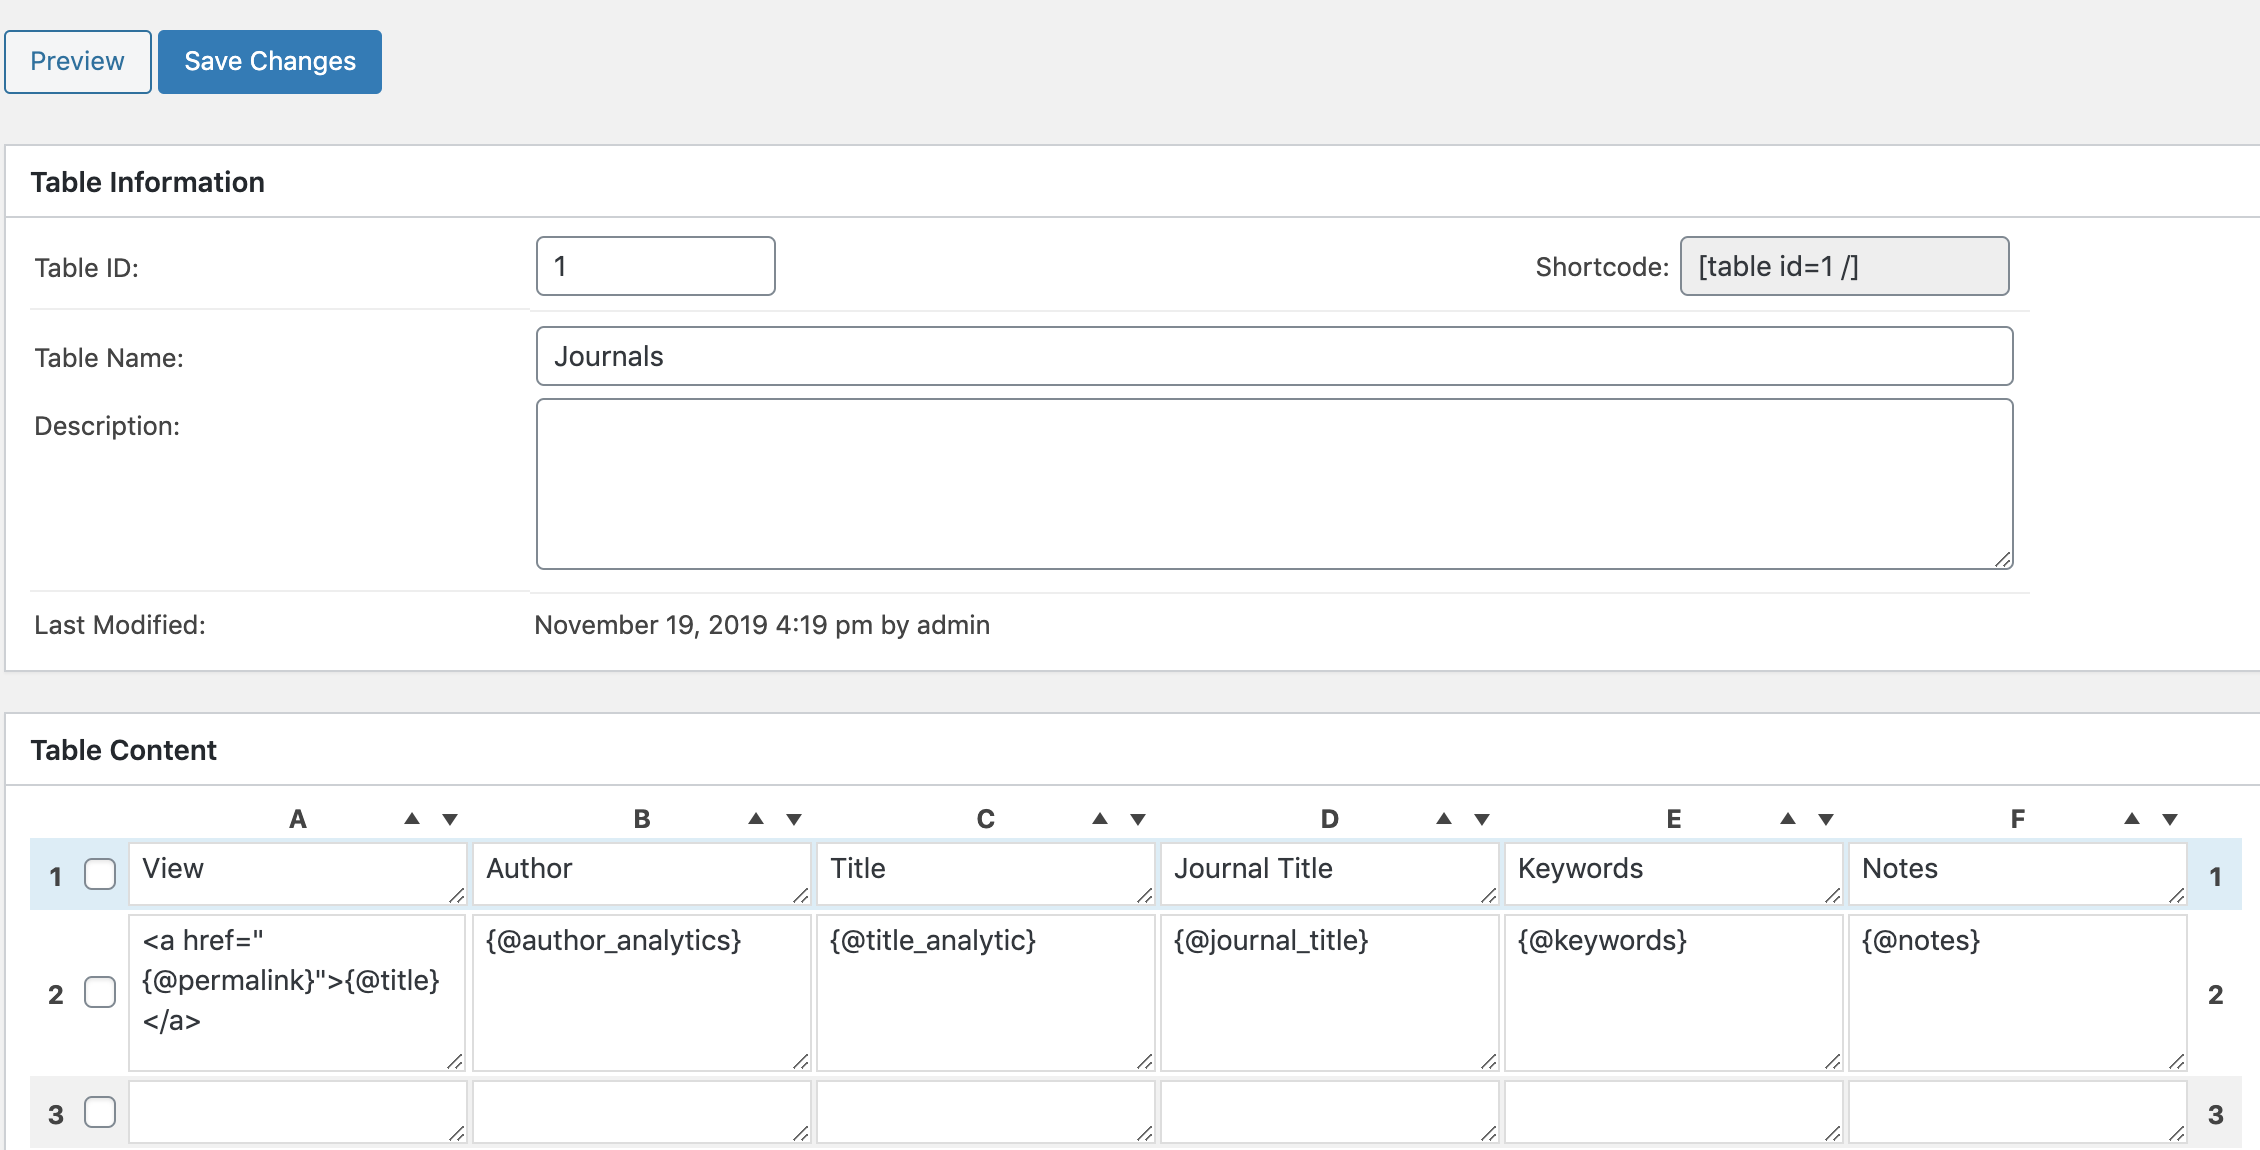2260x1150 pixels.
Task: Edit the Table Name field
Action: (1274, 356)
